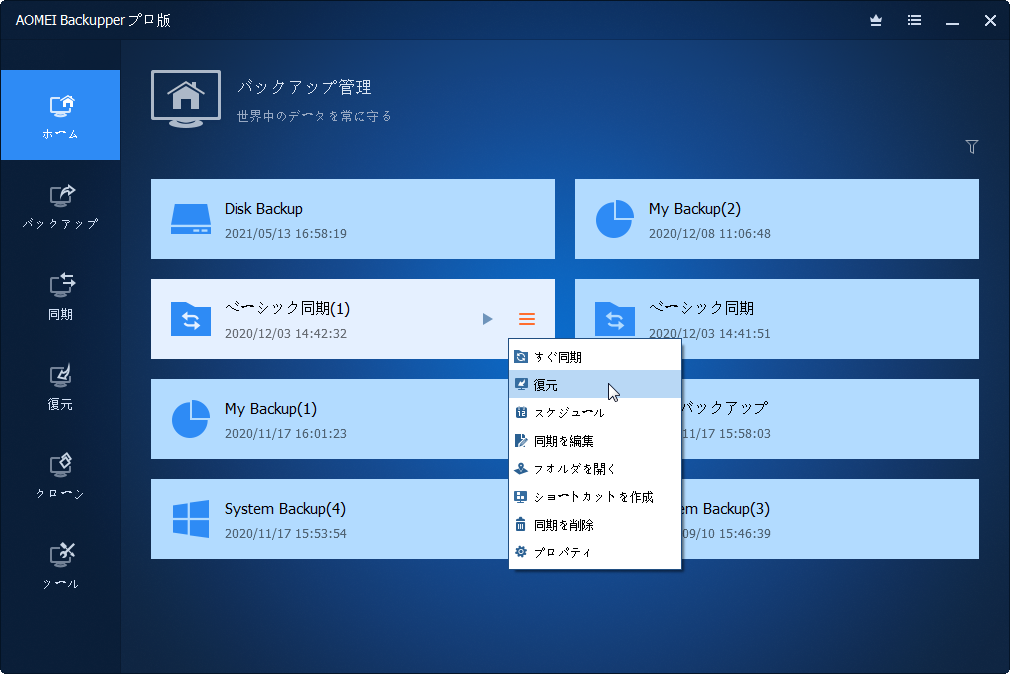Go to the 復元 sidebar section
Image resolution: width=1010 pixels, height=674 pixels.
coord(61,386)
